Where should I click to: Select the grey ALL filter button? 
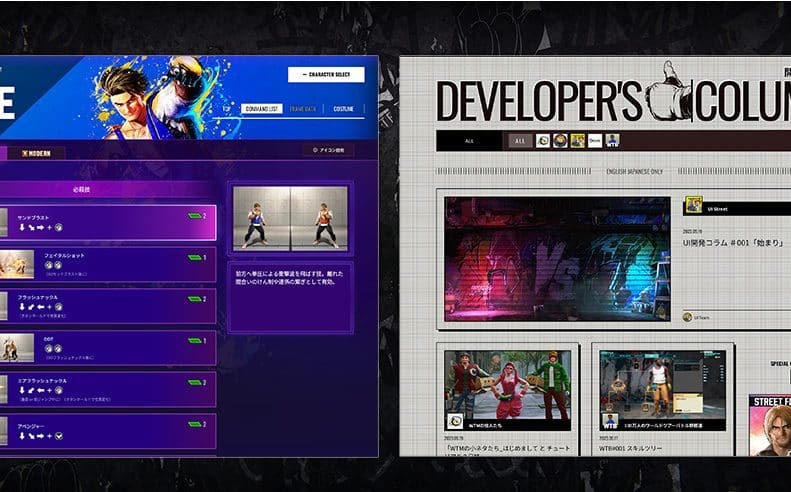click(x=520, y=141)
